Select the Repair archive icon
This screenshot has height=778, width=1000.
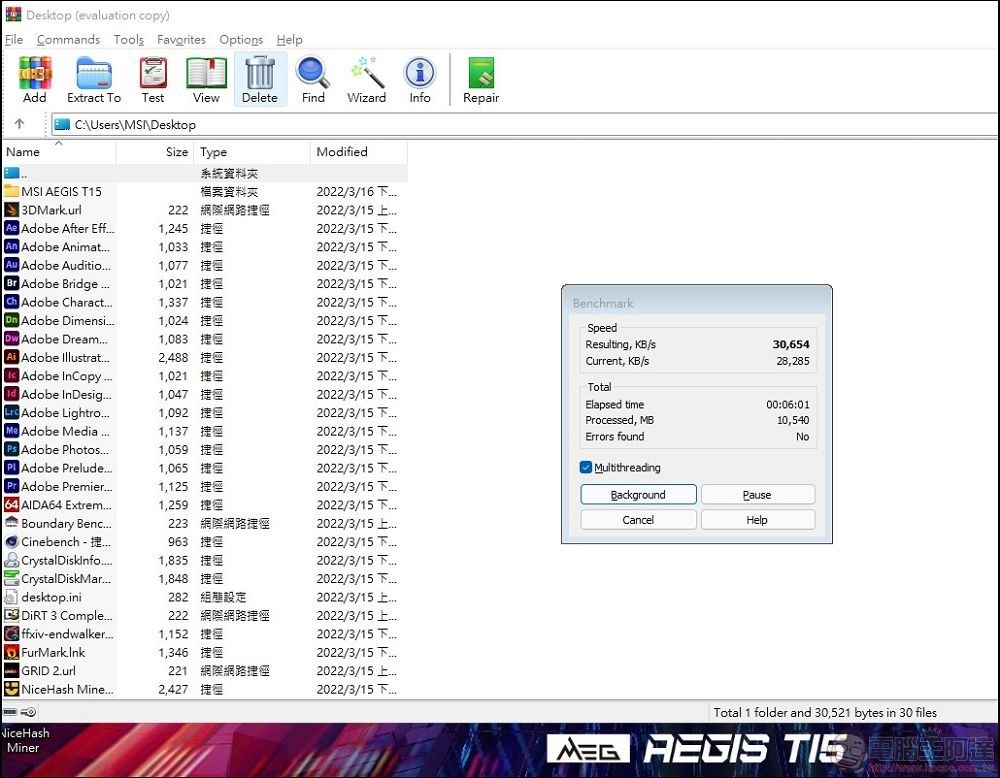[x=480, y=80]
